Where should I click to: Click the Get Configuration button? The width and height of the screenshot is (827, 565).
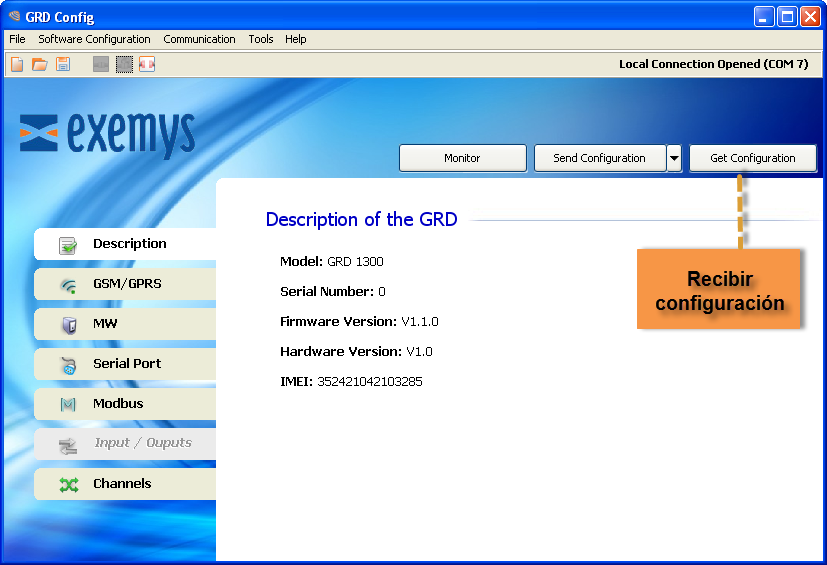pos(752,158)
